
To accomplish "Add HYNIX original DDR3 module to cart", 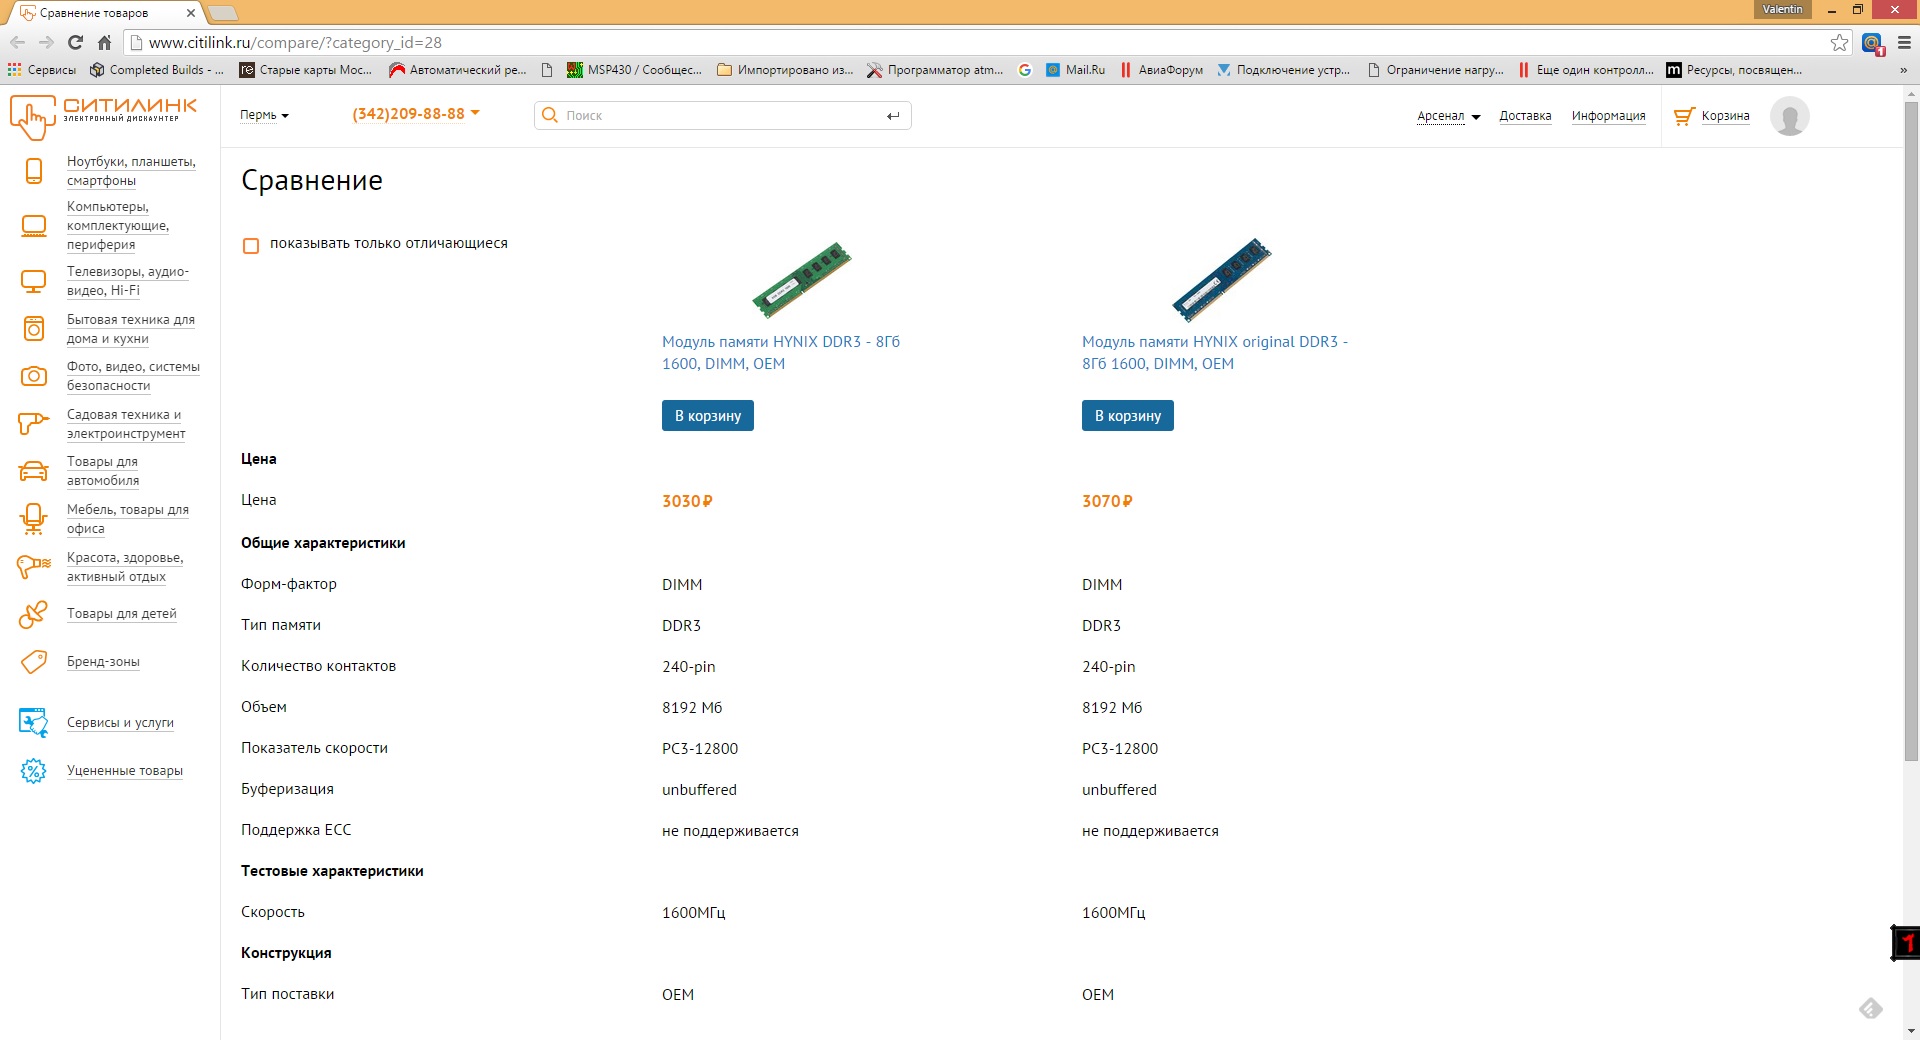I will [x=1128, y=416].
